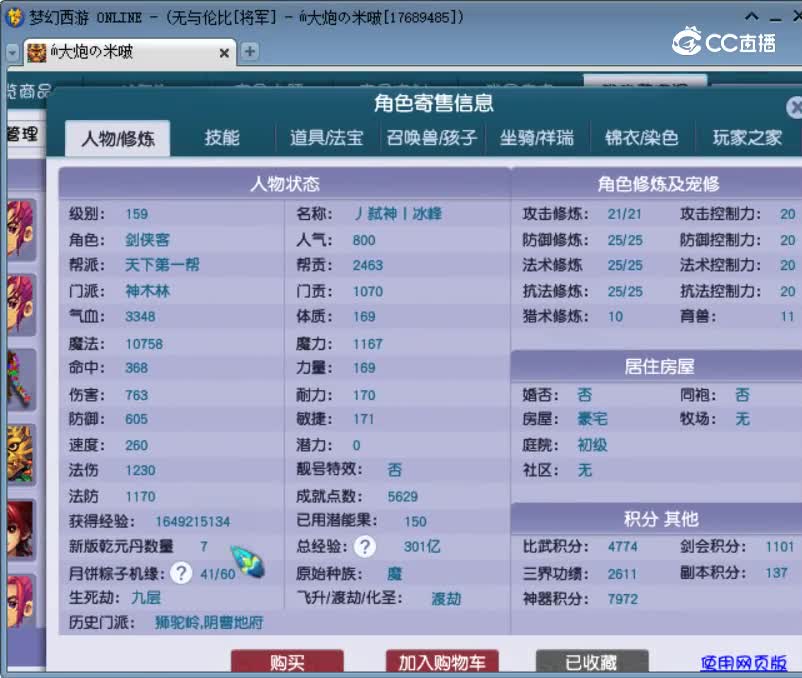
Task: Click the level value 159
Action: click(137, 214)
